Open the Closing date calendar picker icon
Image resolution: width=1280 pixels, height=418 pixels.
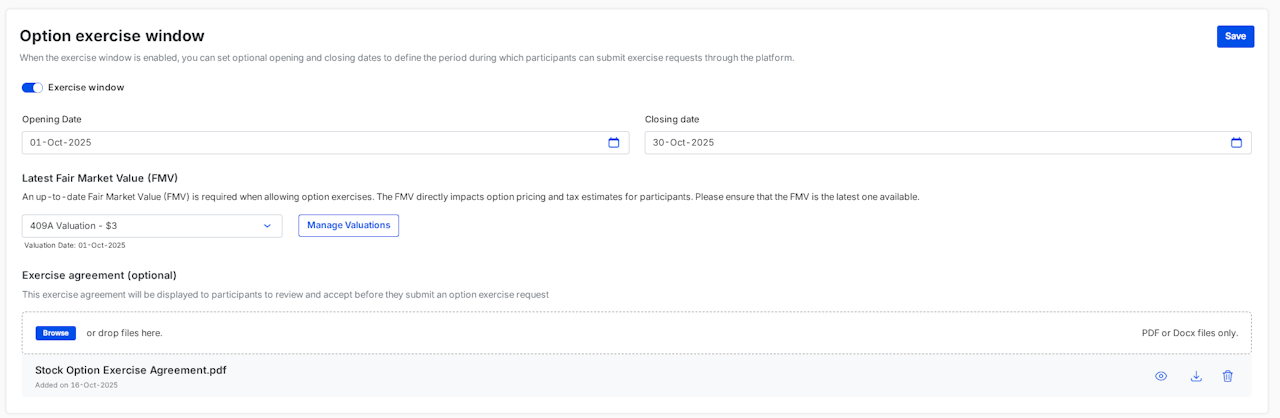pos(1236,143)
